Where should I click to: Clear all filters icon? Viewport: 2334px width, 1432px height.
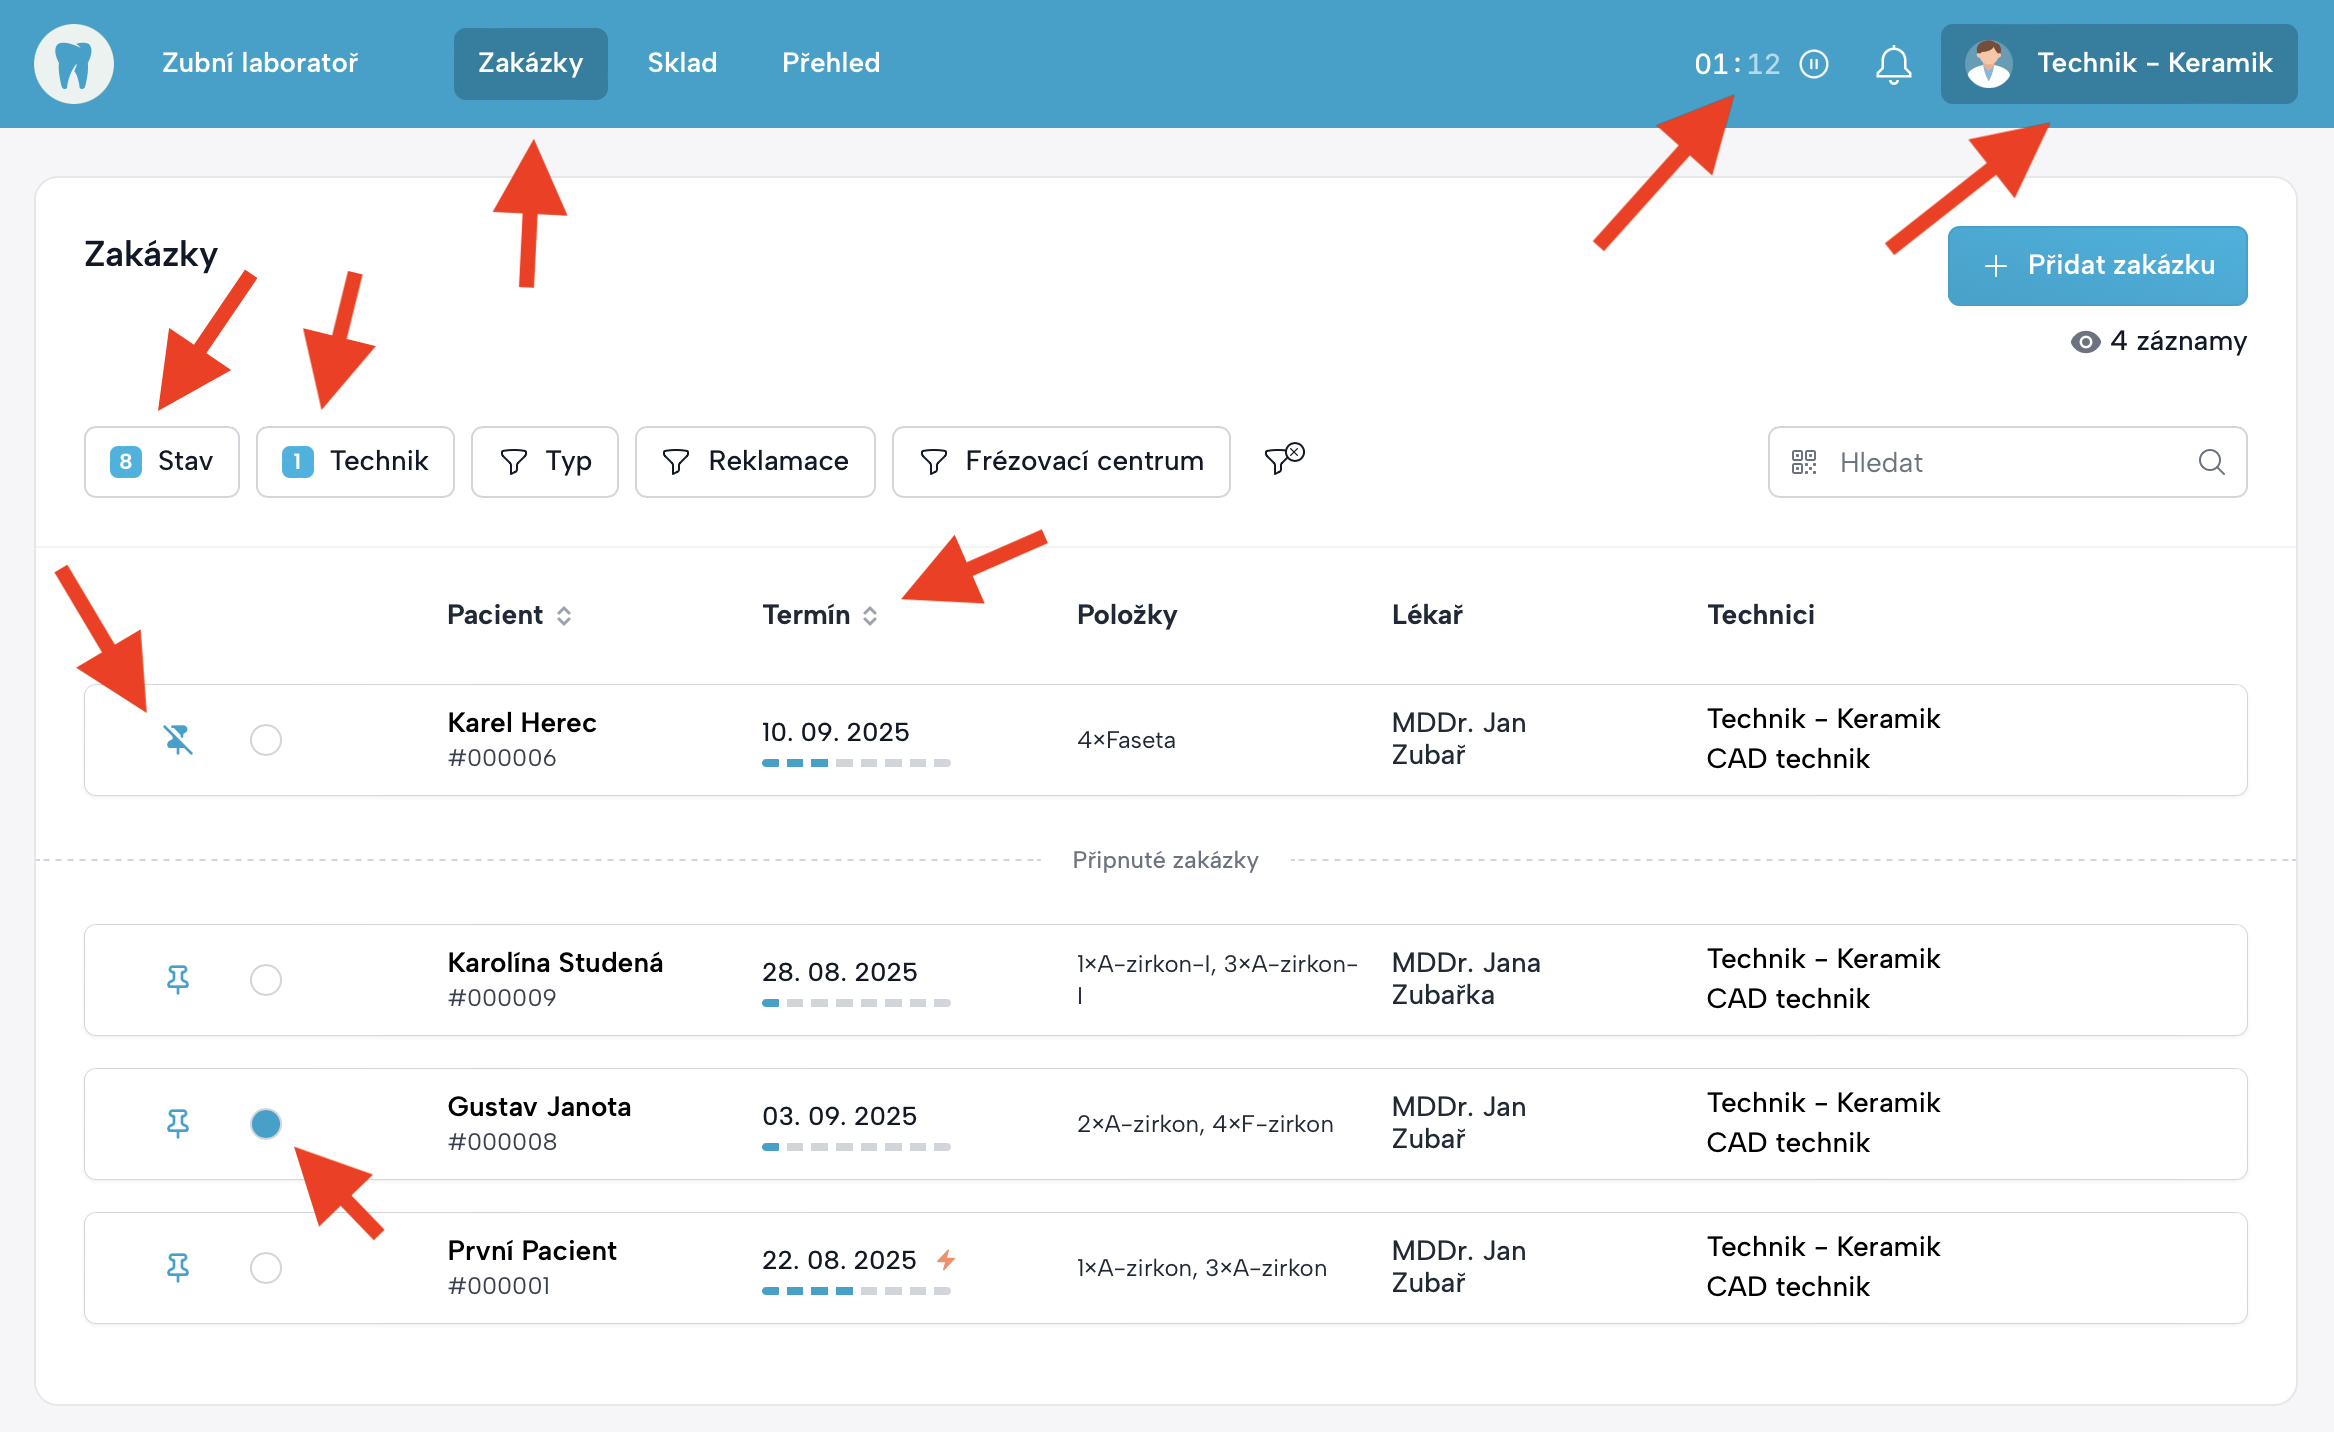1284,459
